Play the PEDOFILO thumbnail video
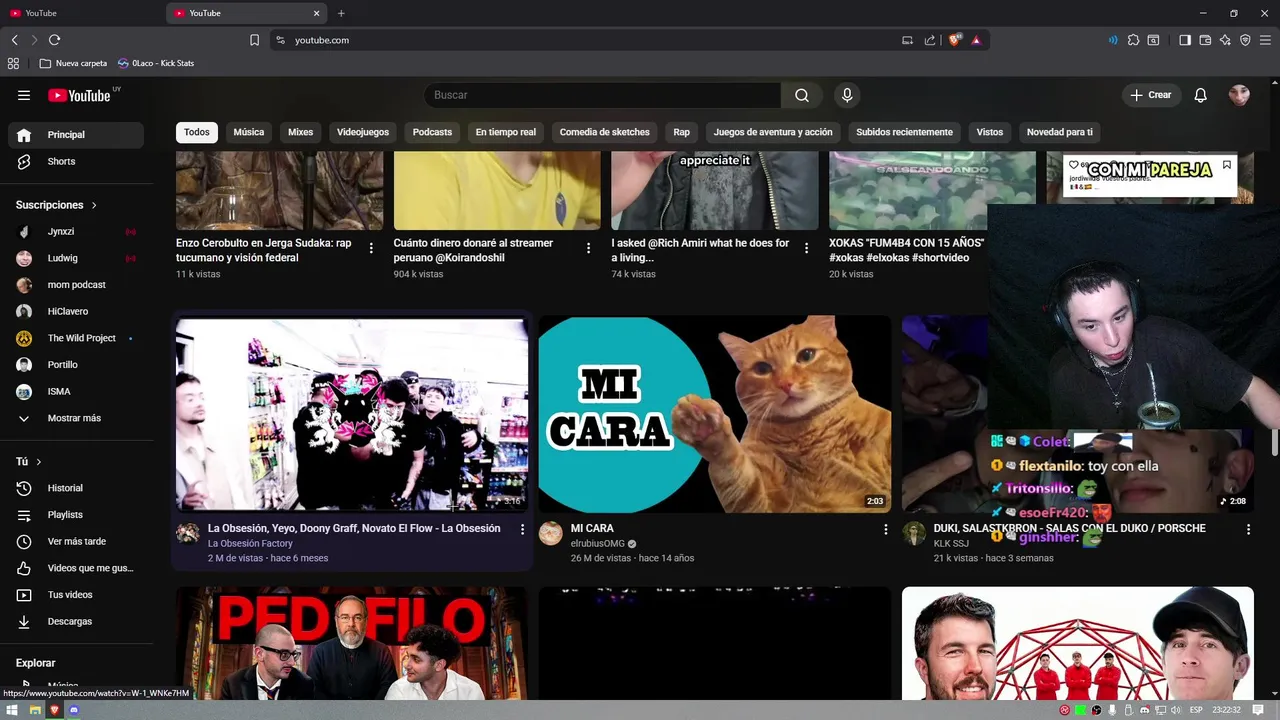 (x=352, y=643)
